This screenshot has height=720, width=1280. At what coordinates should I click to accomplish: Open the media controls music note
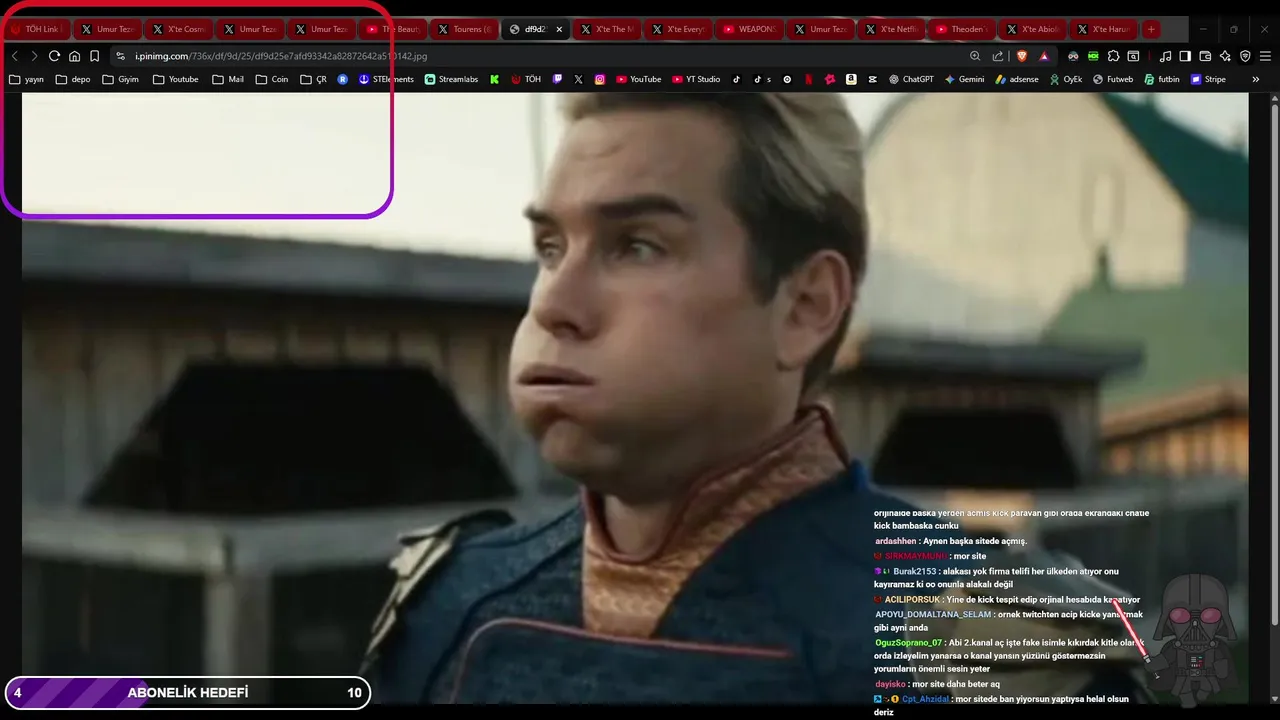point(1165,56)
